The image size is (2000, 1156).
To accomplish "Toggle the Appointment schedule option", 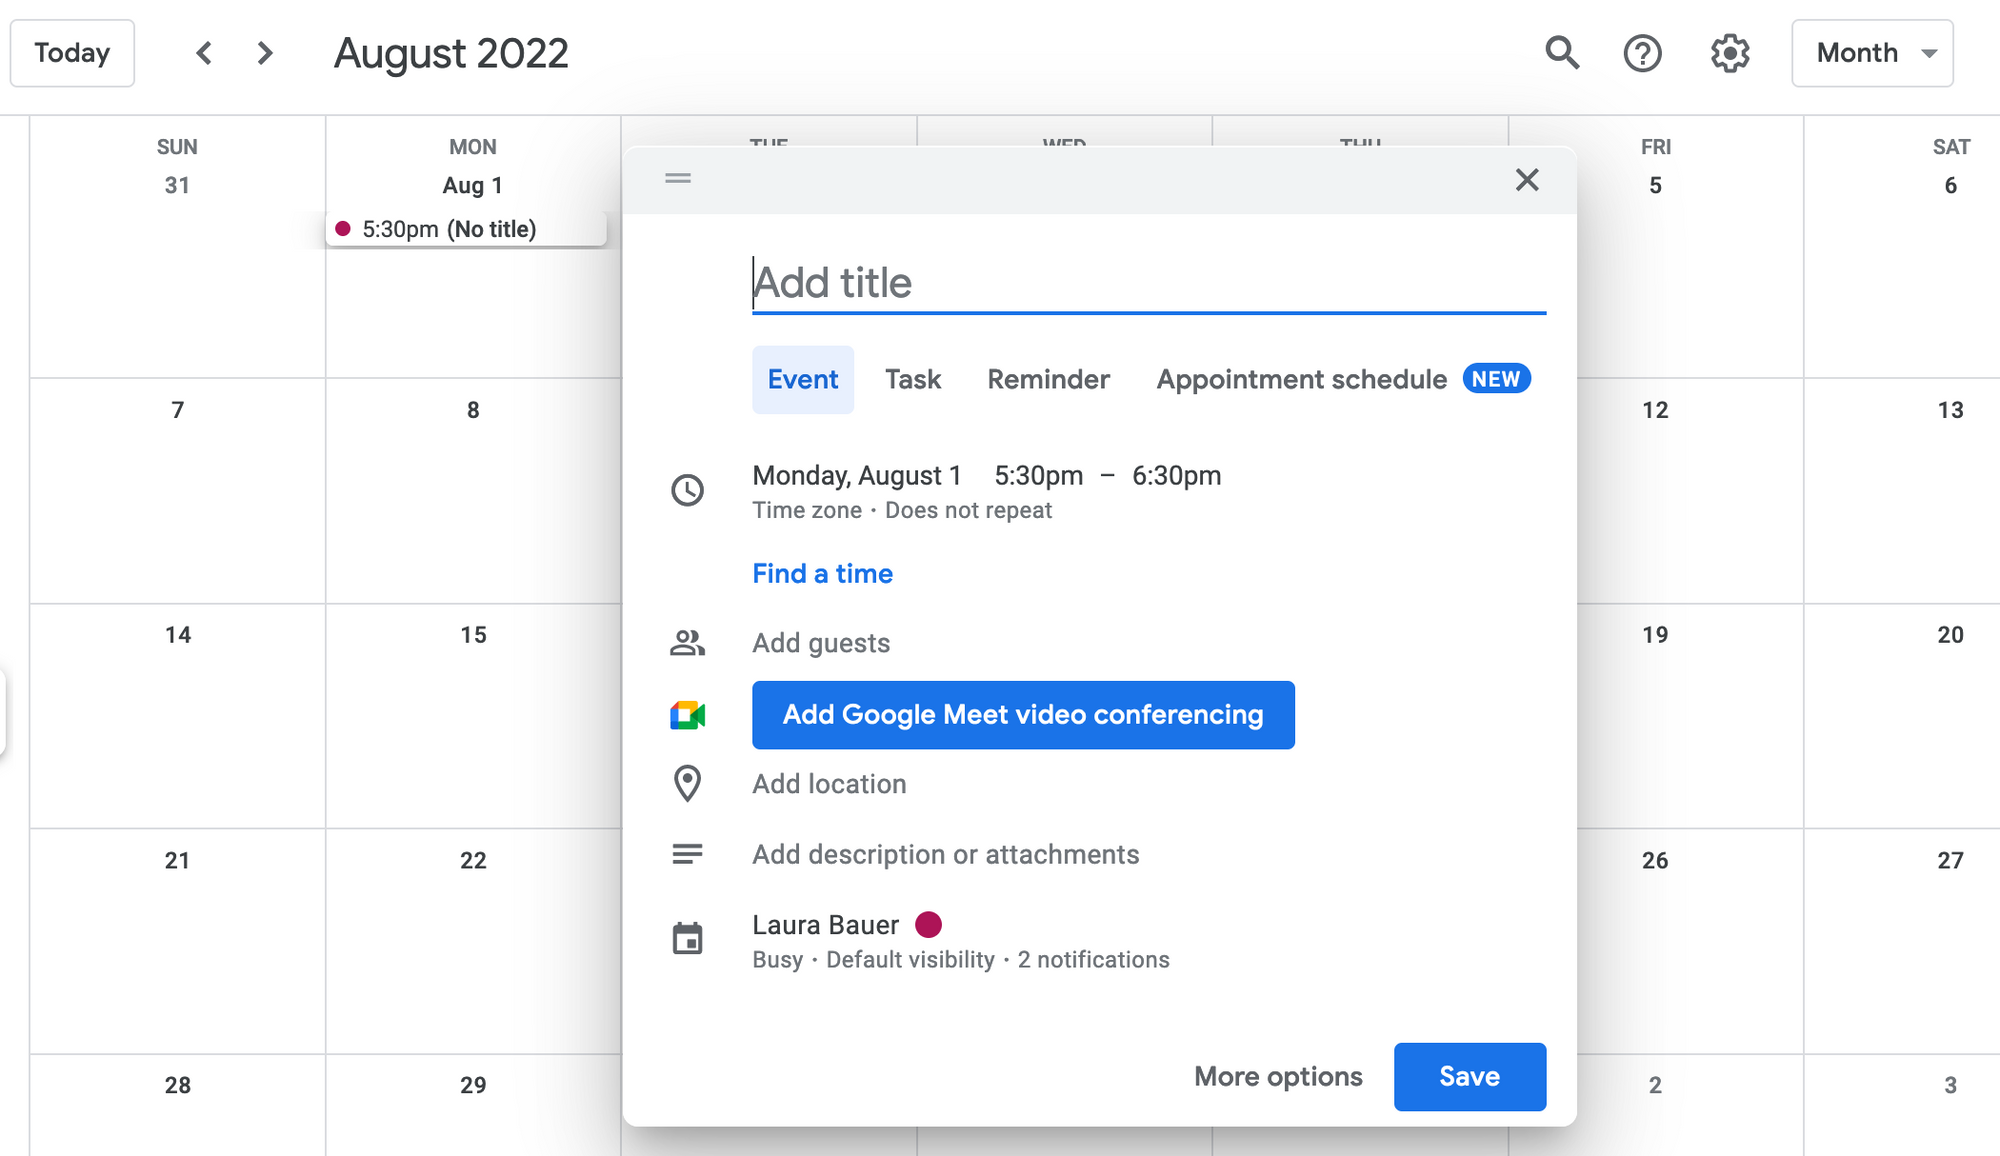I will (1300, 378).
